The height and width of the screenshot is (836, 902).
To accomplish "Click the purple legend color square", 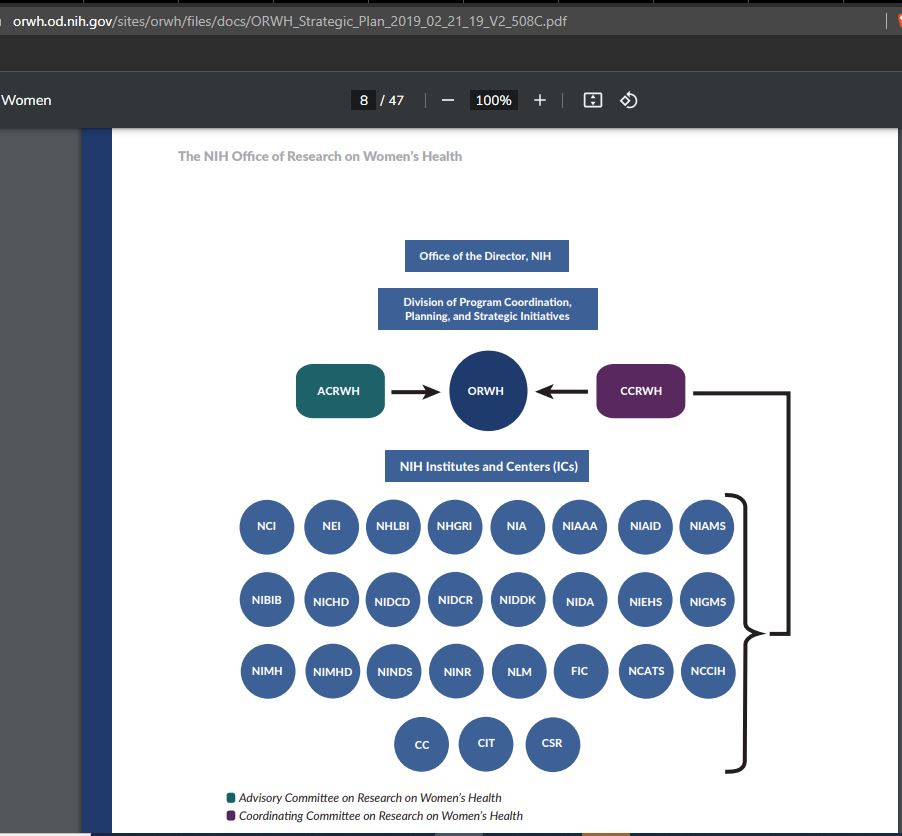I will (231, 815).
